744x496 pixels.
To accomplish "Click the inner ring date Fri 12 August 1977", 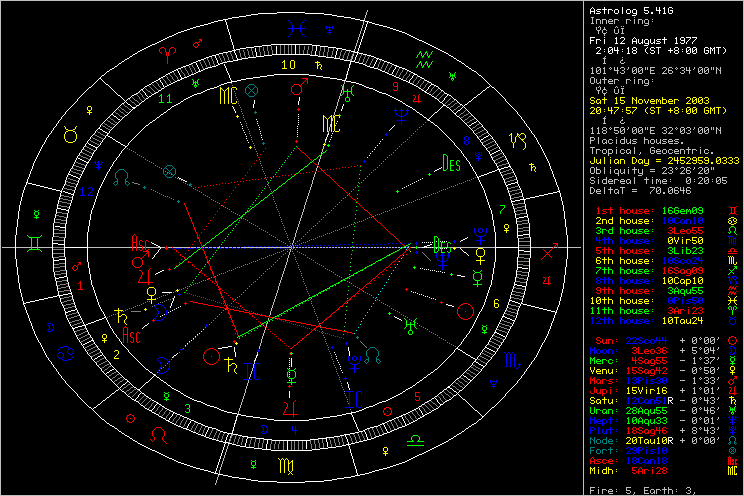I will [x=648, y=39].
